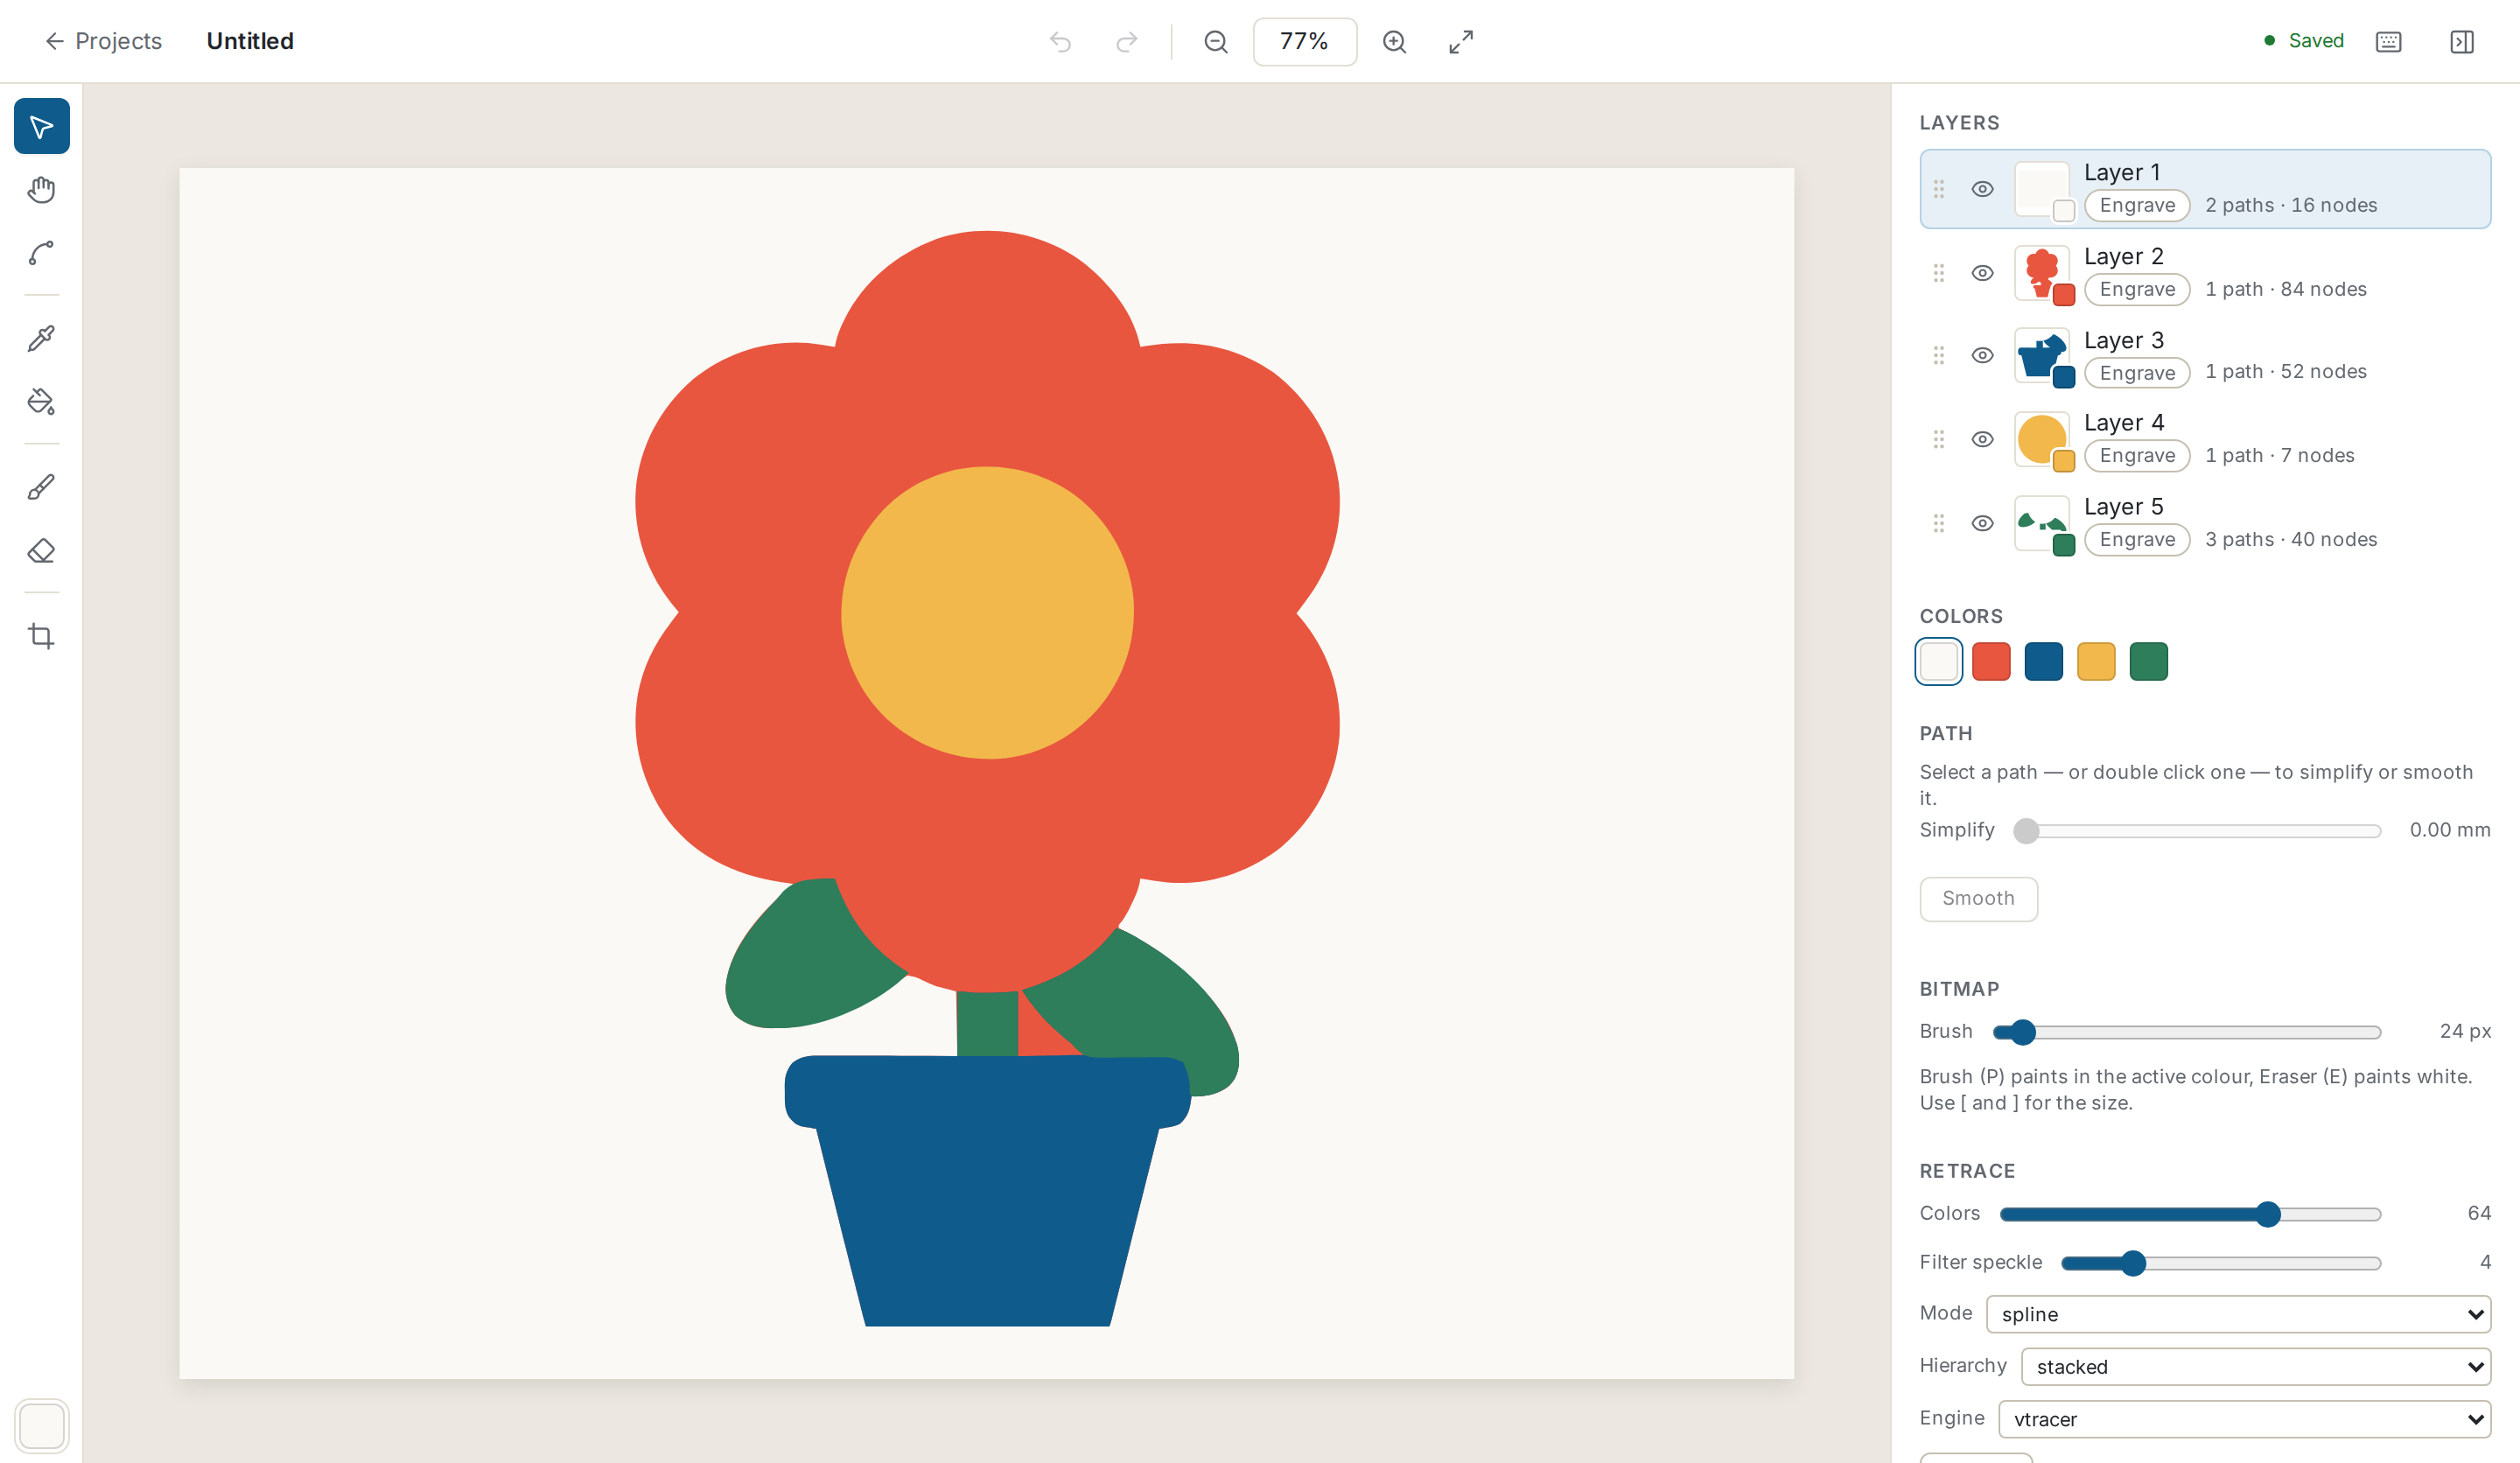The width and height of the screenshot is (2520, 1463).
Task: Click the Brush size slider
Action: [2187, 1032]
